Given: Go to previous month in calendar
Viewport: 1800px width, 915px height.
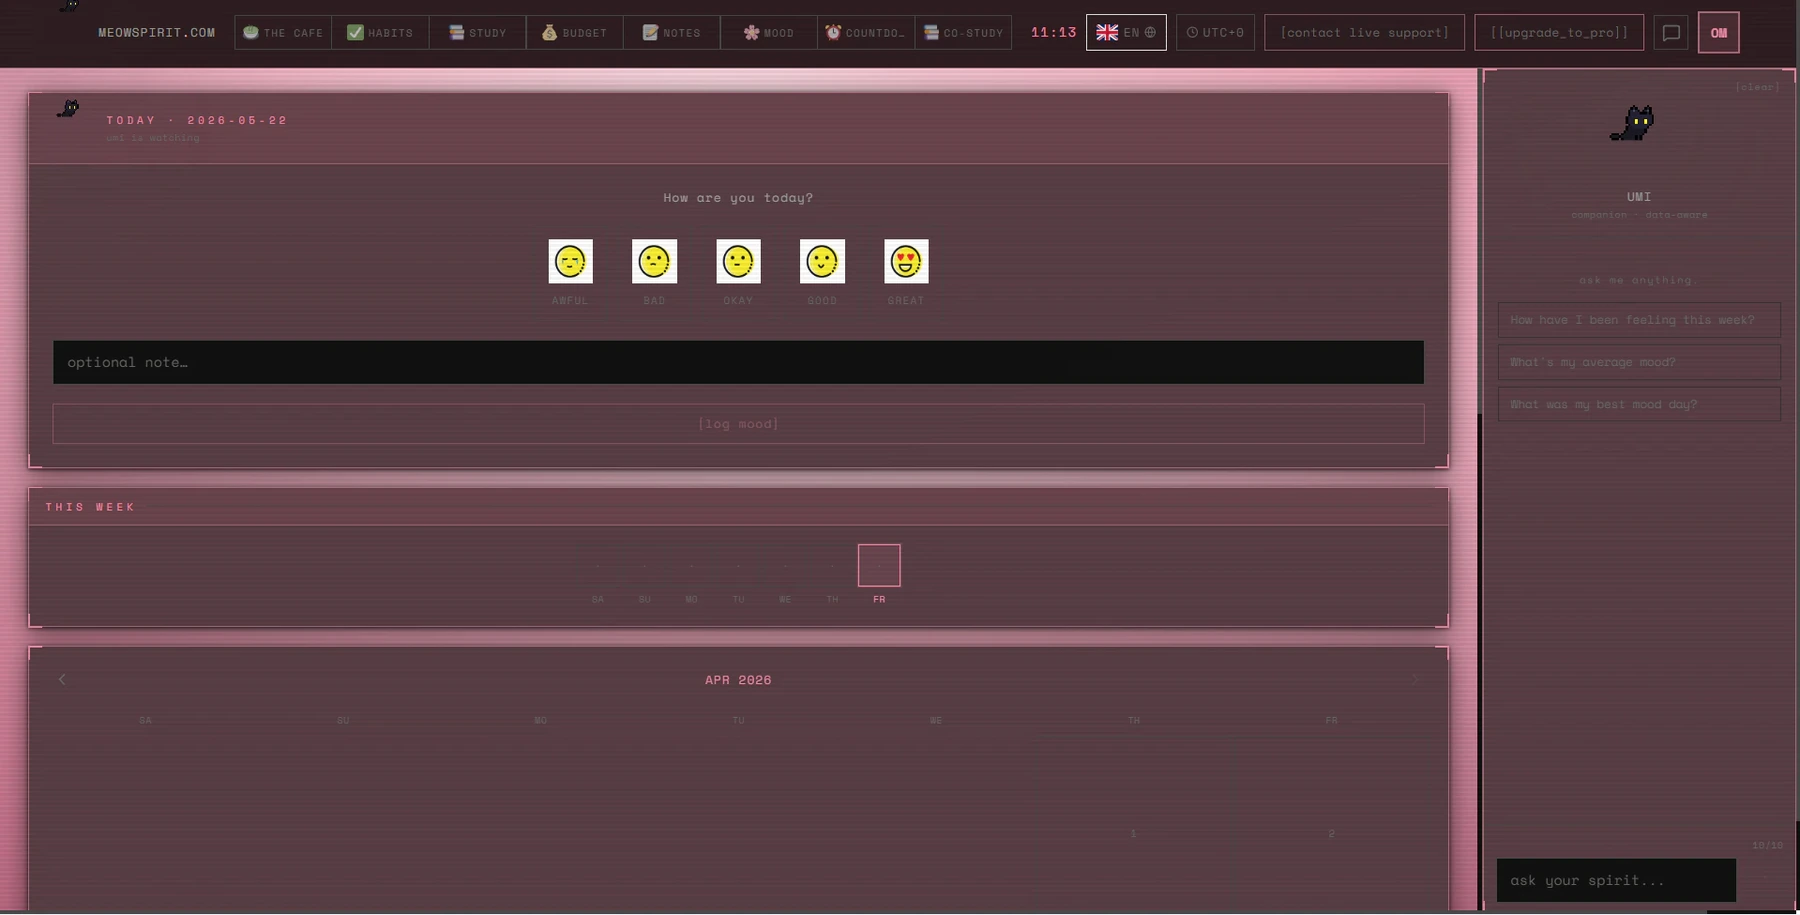Looking at the screenshot, I should pos(62,679).
